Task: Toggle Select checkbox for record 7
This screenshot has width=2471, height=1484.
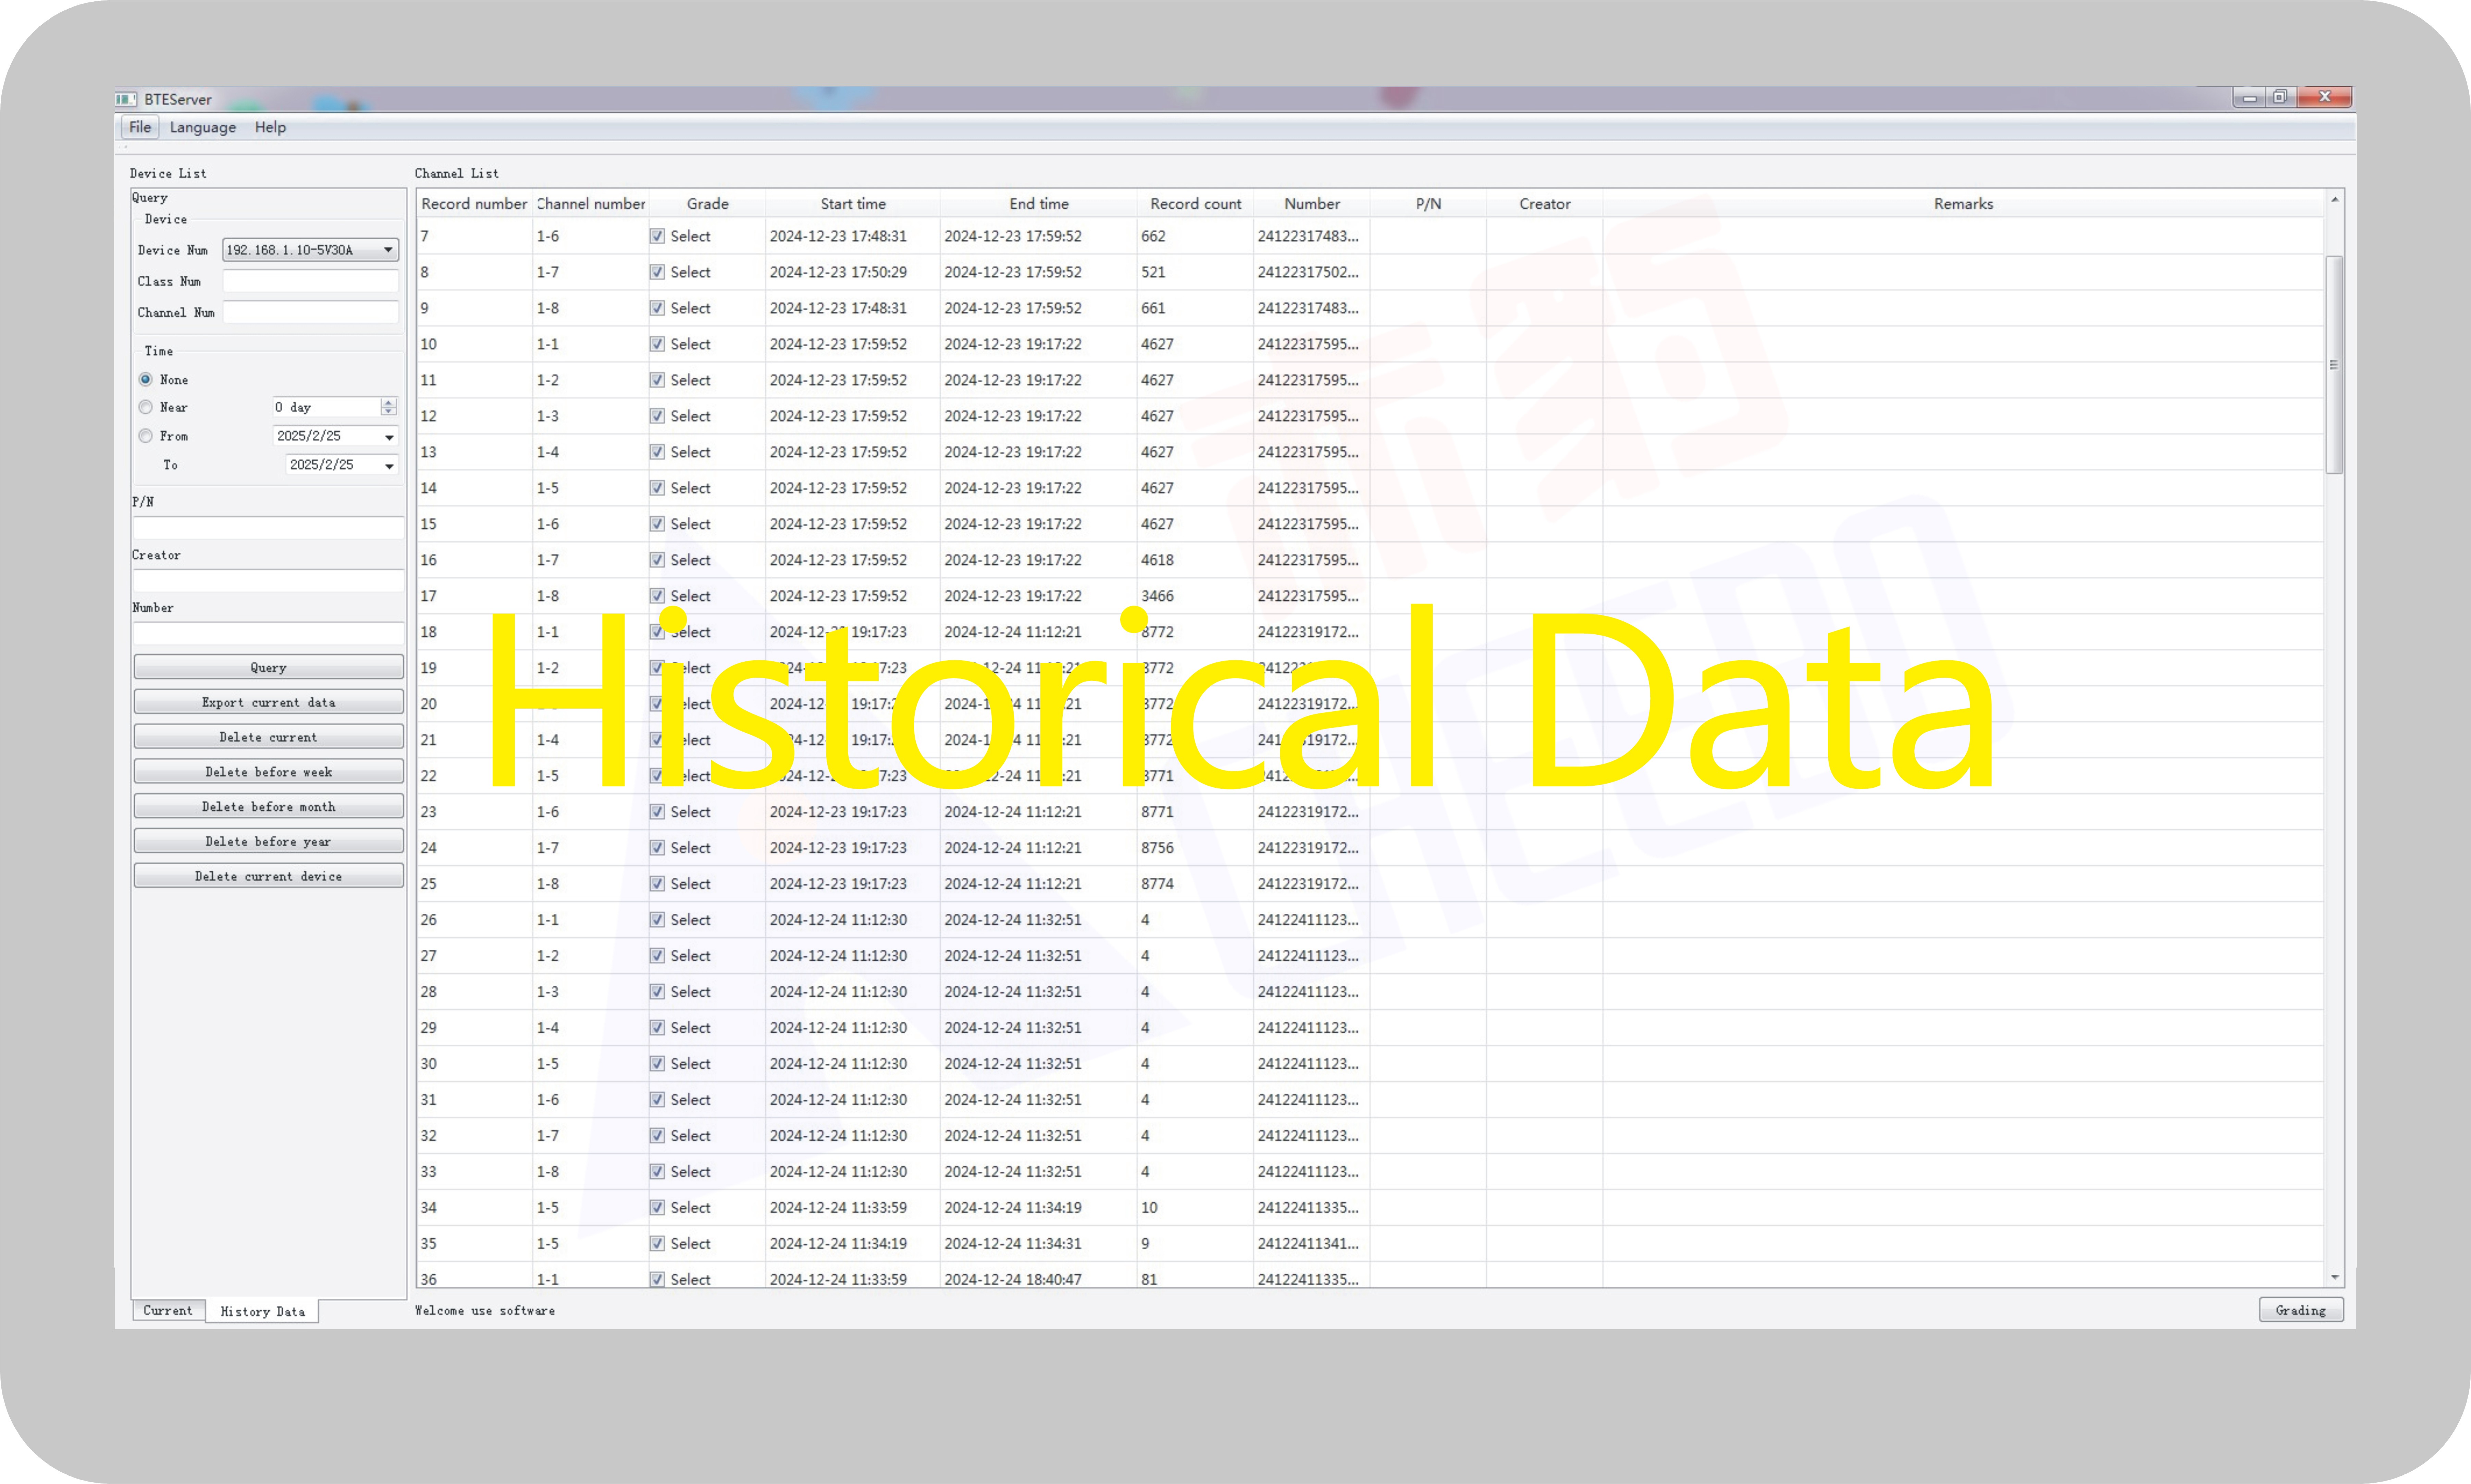Action: tap(657, 236)
